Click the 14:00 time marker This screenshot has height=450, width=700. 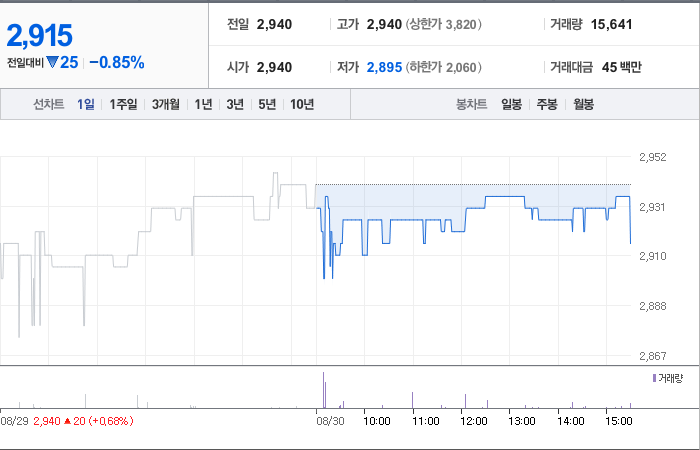(x=571, y=421)
